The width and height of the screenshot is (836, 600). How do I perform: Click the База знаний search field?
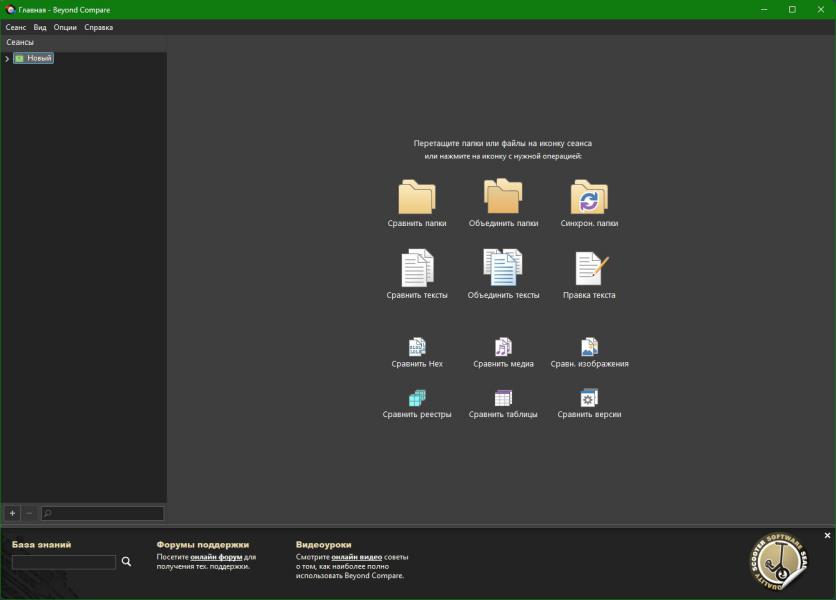pyautogui.click(x=64, y=562)
